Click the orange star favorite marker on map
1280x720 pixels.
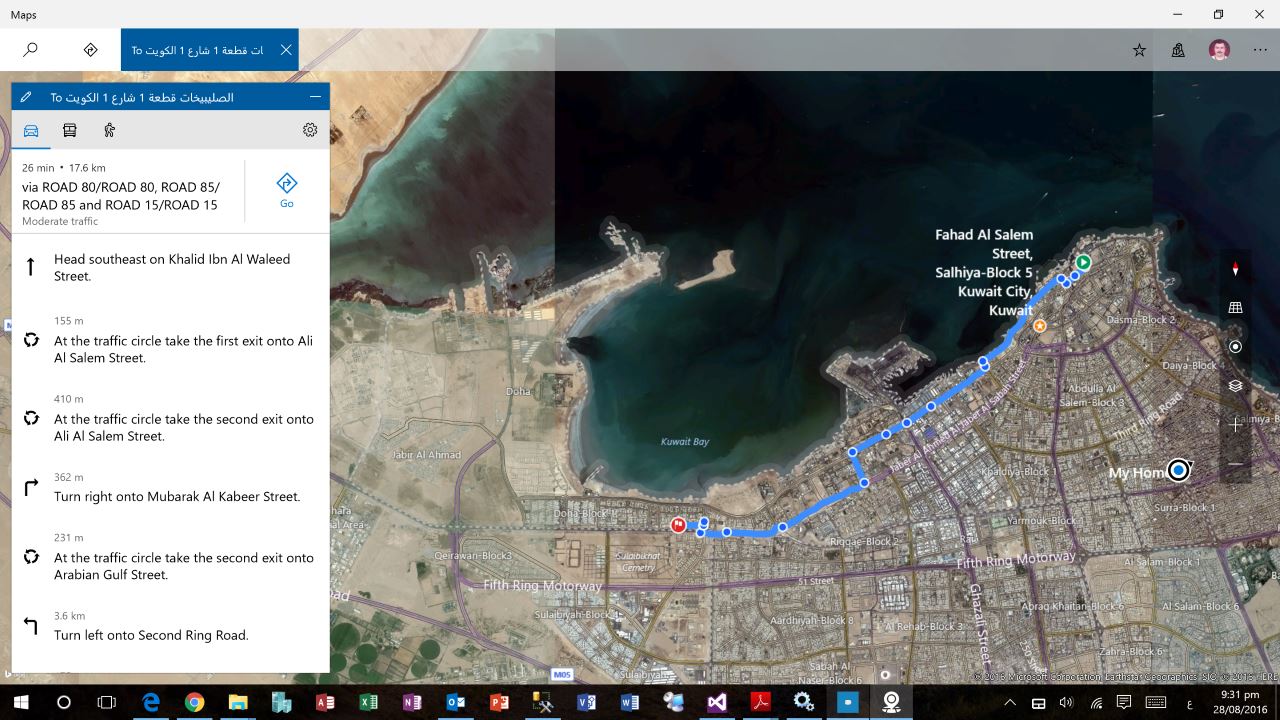click(x=1040, y=326)
